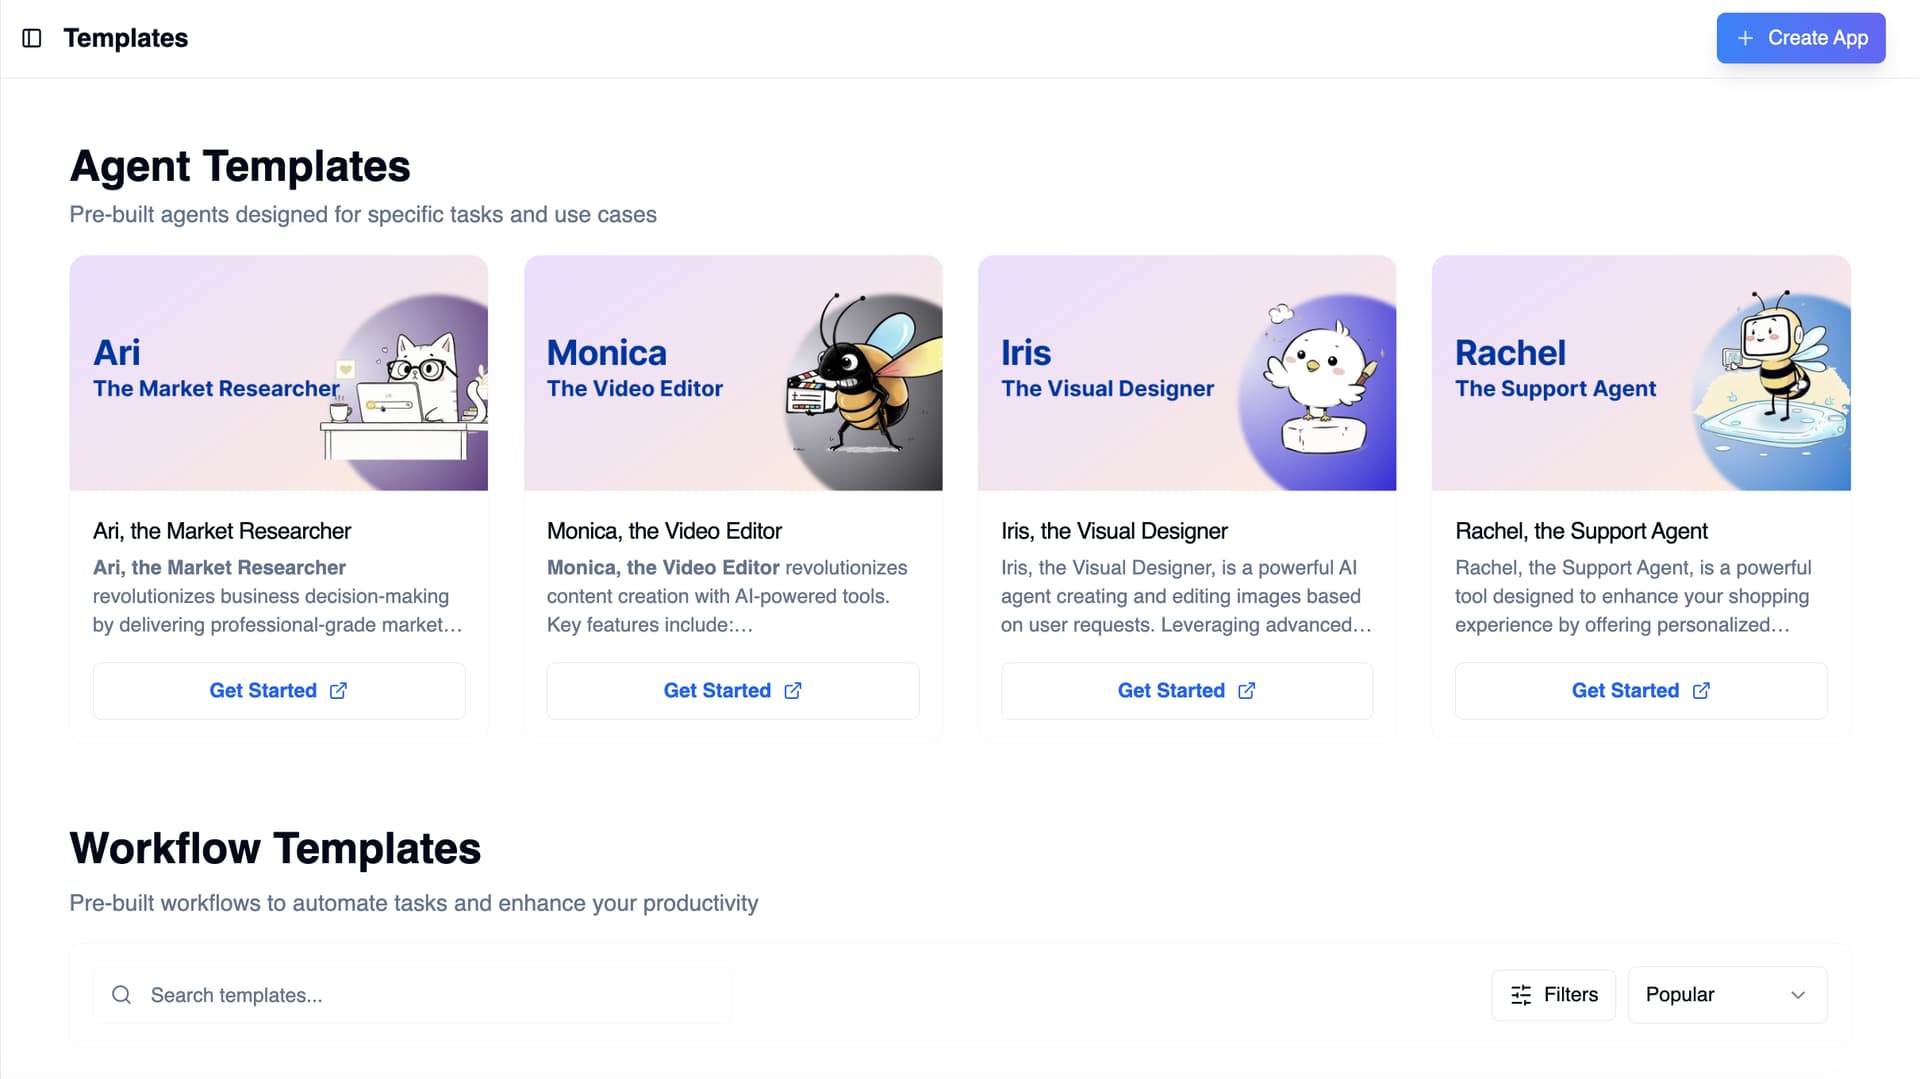The image size is (1920, 1079).
Task: Focus the Search templates input field
Action: point(412,995)
